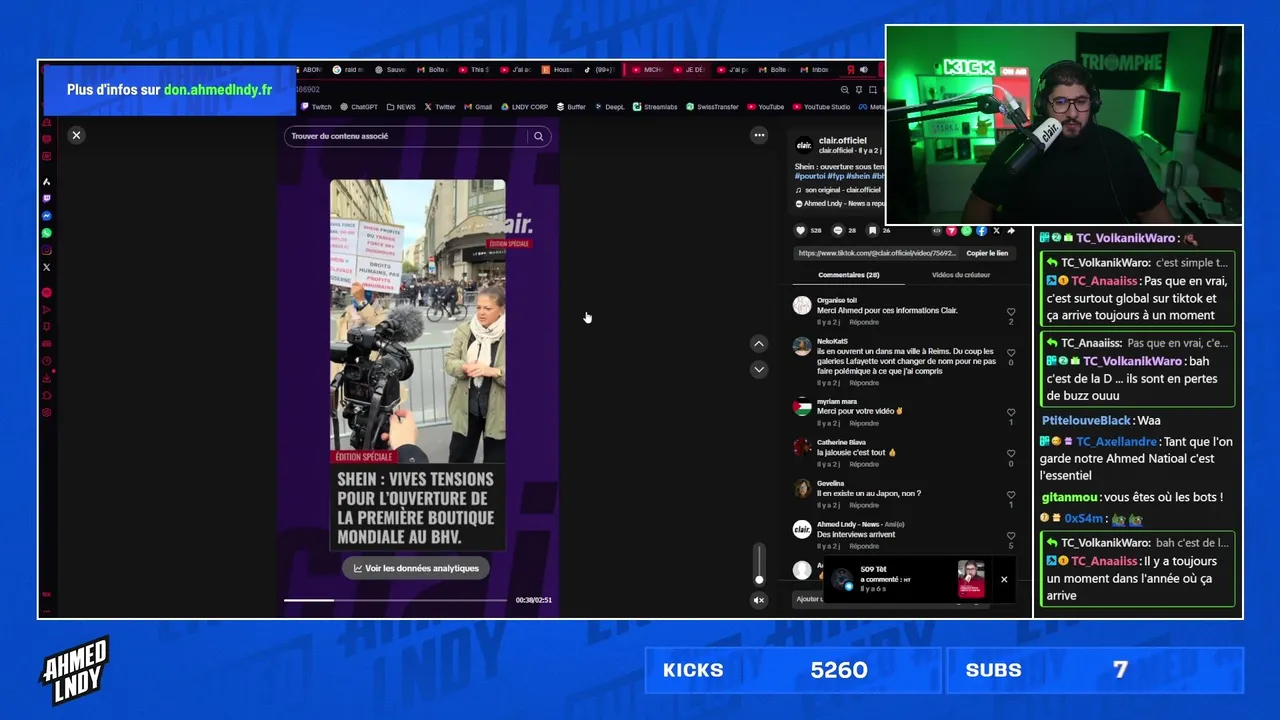Screen dimensions: 1280x720
Task: Bookmark the video with save icon
Action: point(872,230)
